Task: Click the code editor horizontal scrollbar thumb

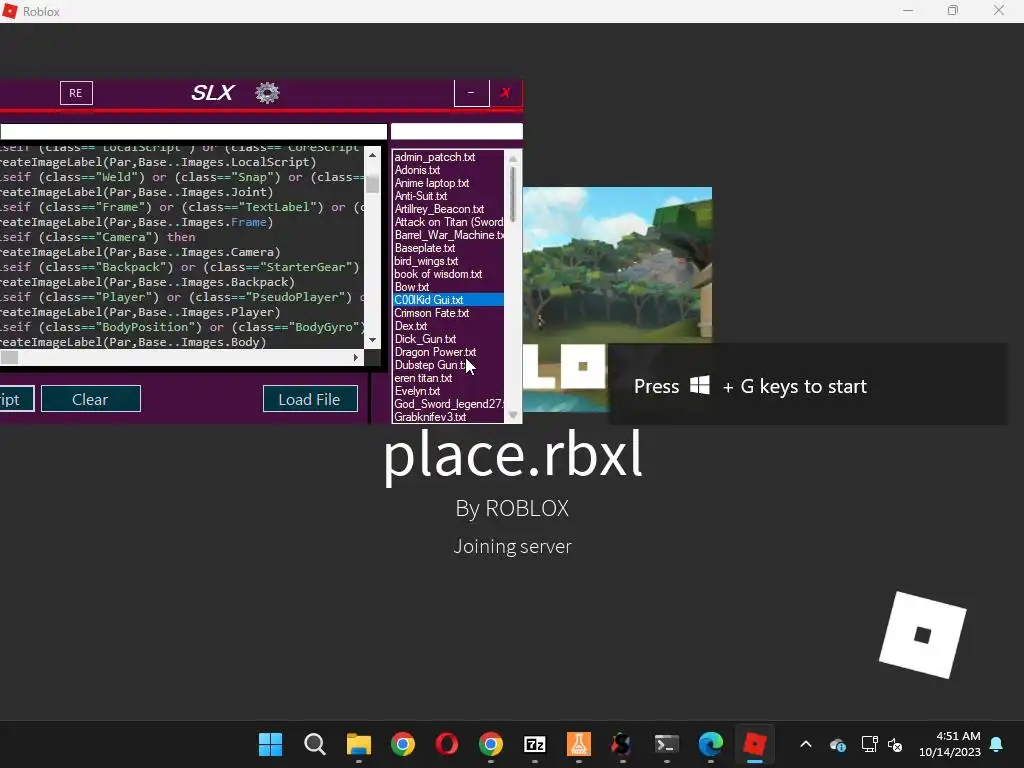Action: coord(9,357)
